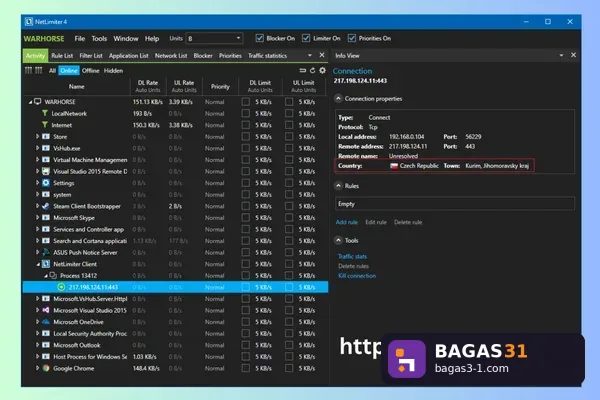The image size is (600, 400).
Task: Collapse the Rules section
Action: 338,186
